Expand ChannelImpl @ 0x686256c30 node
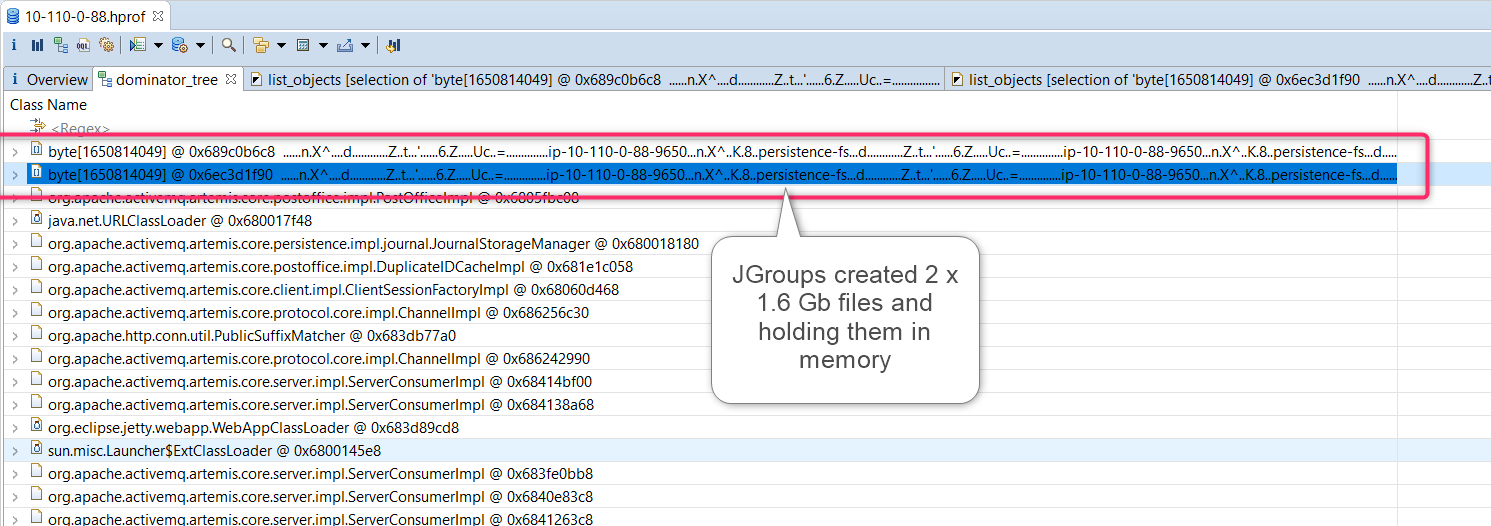The height and width of the screenshot is (526, 1491). pos(14,312)
